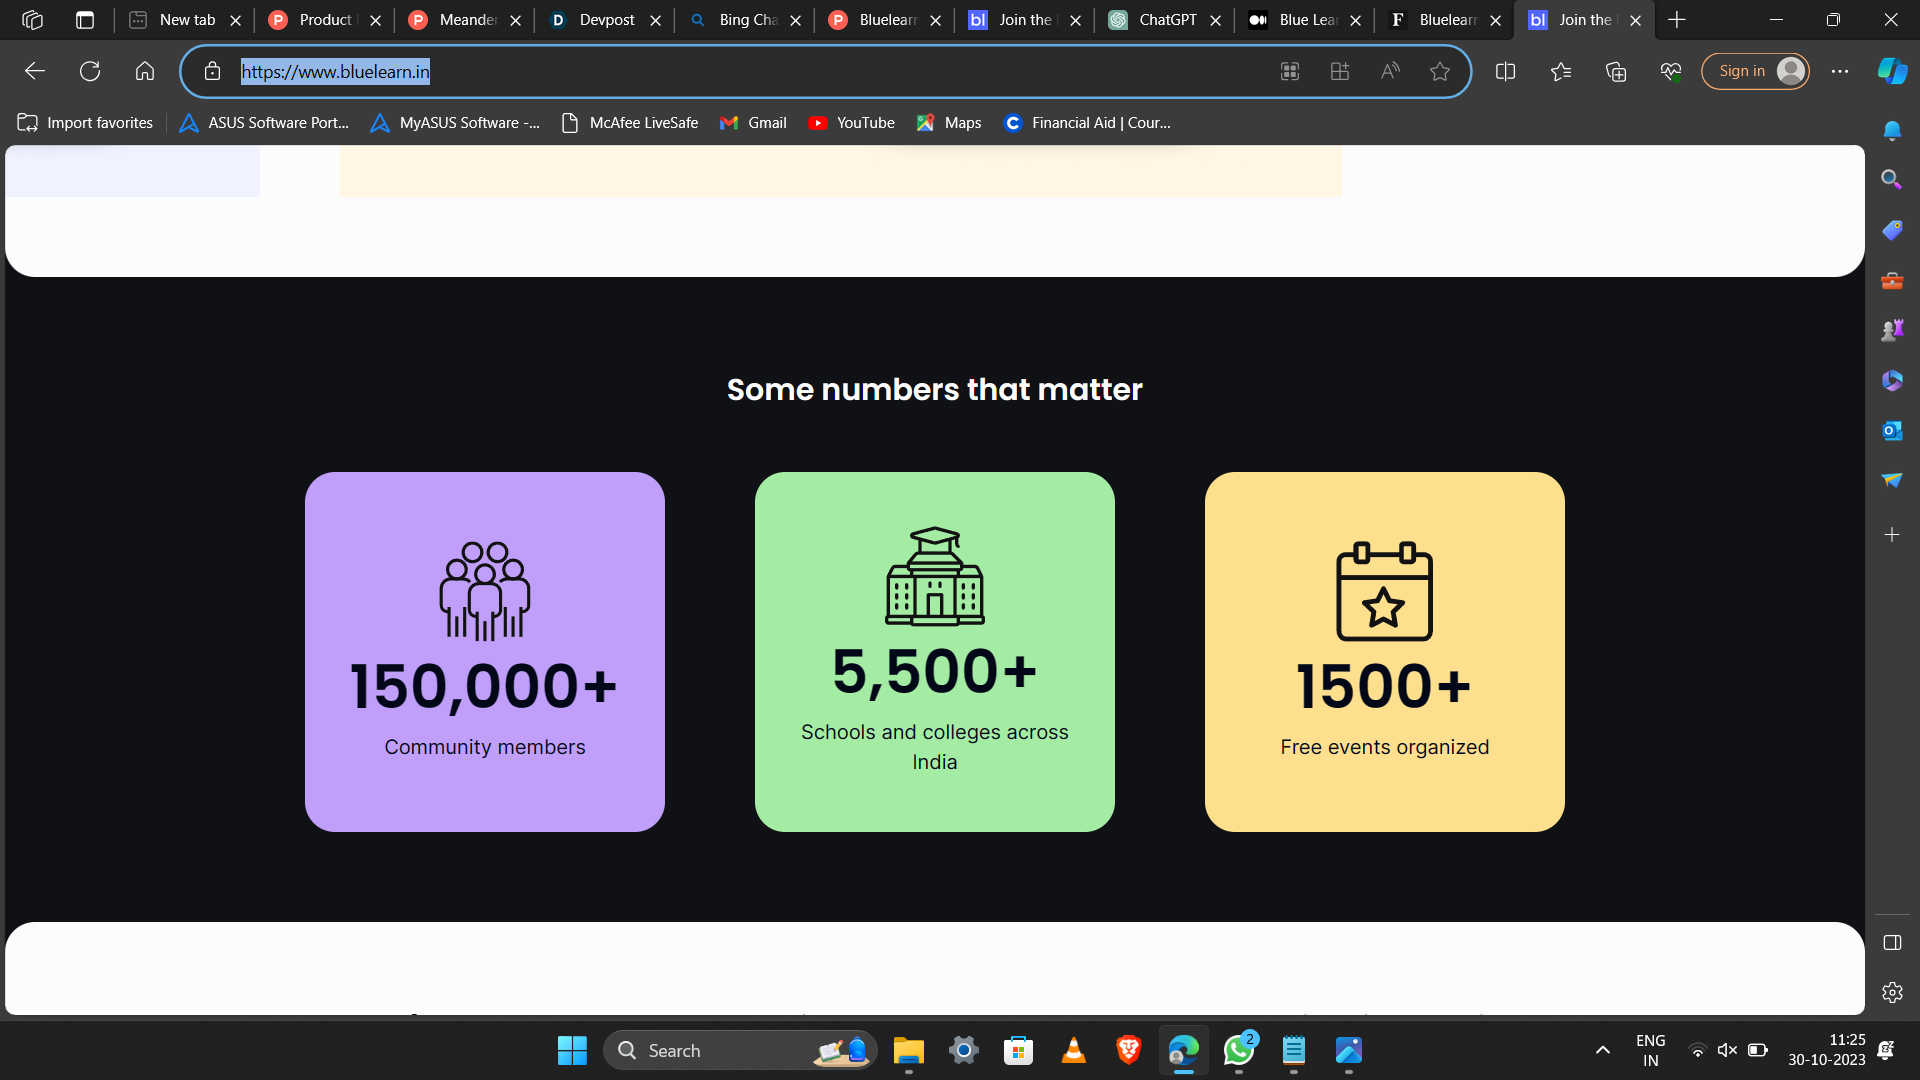Open the Read aloud icon

coord(1390,71)
